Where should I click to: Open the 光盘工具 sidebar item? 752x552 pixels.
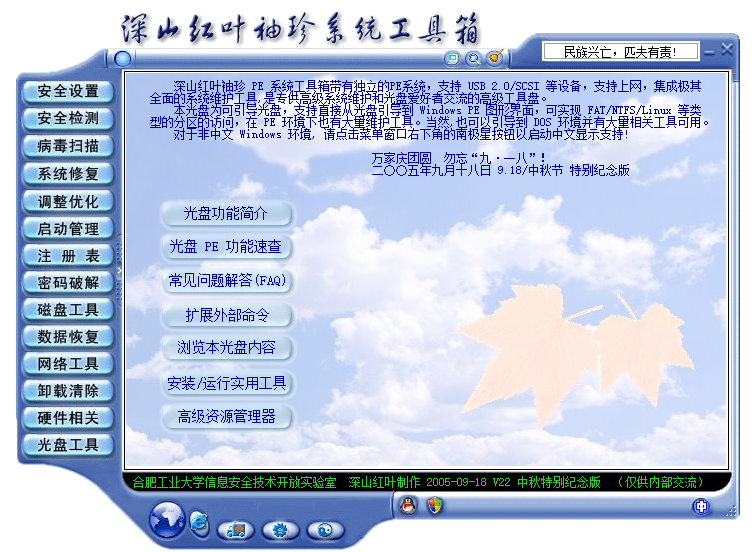(68, 445)
